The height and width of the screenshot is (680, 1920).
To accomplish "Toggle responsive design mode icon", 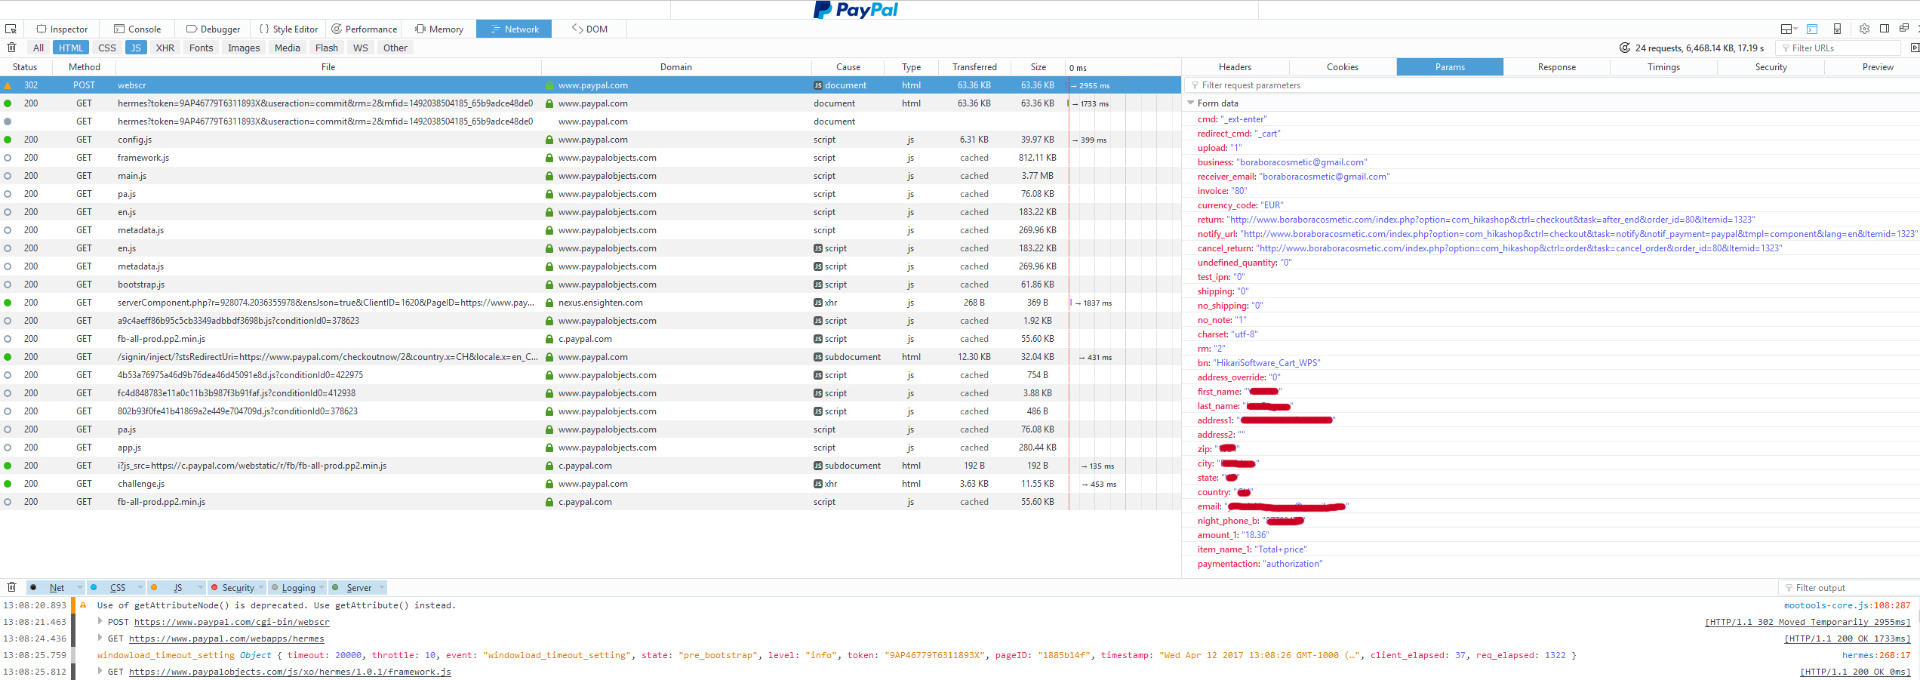I will pyautogui.click(x=1837, y=29).
